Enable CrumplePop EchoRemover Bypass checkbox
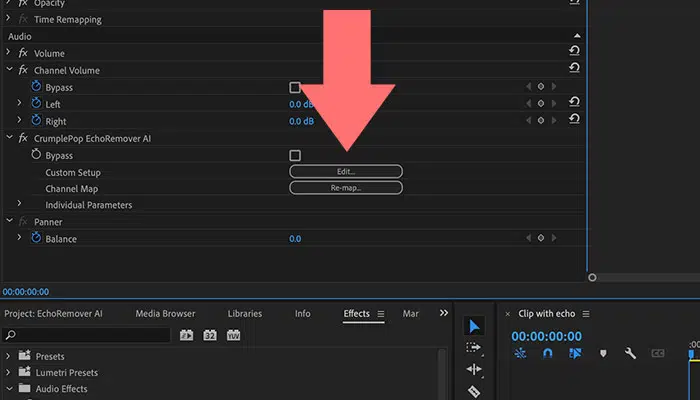This screenshot has width=700, height=400. click(295, 155)
